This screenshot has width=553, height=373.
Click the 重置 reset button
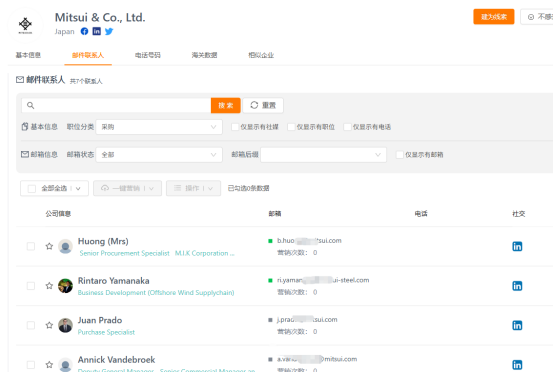coord(263,105)
